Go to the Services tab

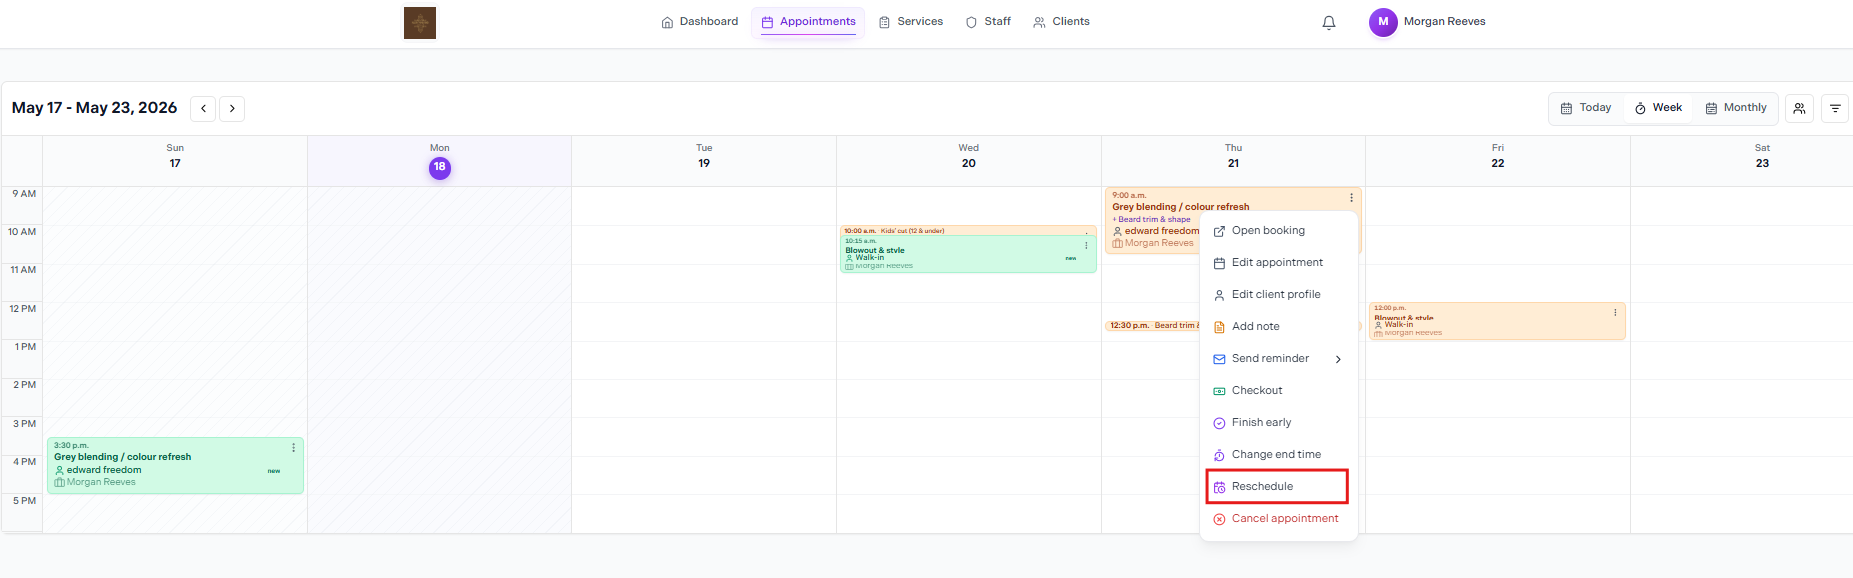tap(910, 22)
